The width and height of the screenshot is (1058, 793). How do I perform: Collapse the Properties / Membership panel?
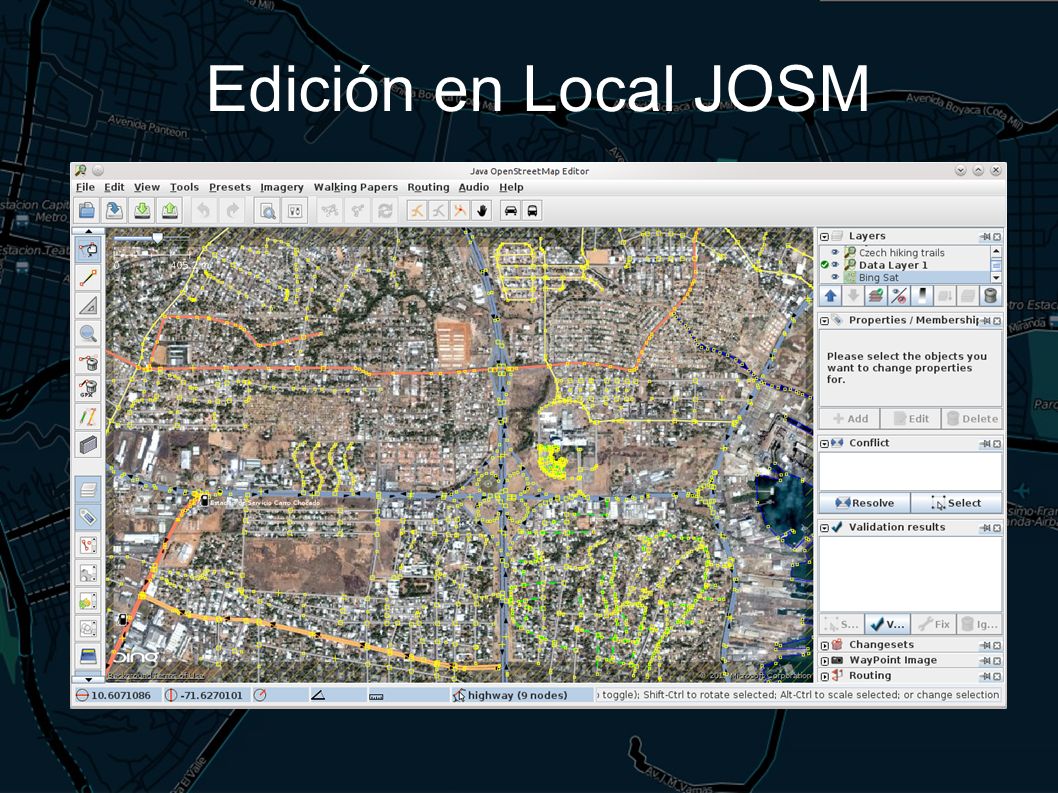[825, 321]
